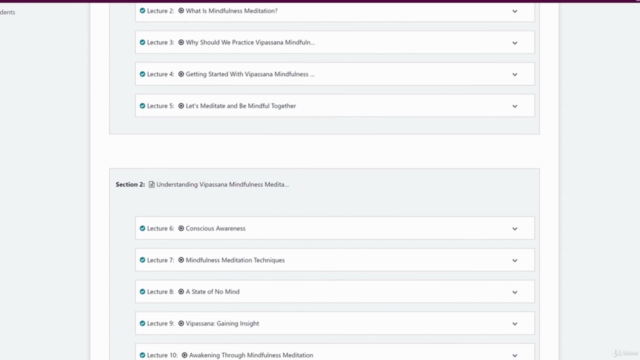Click the Section 2: label
640x360 pixels.
(x=130, y=184)
